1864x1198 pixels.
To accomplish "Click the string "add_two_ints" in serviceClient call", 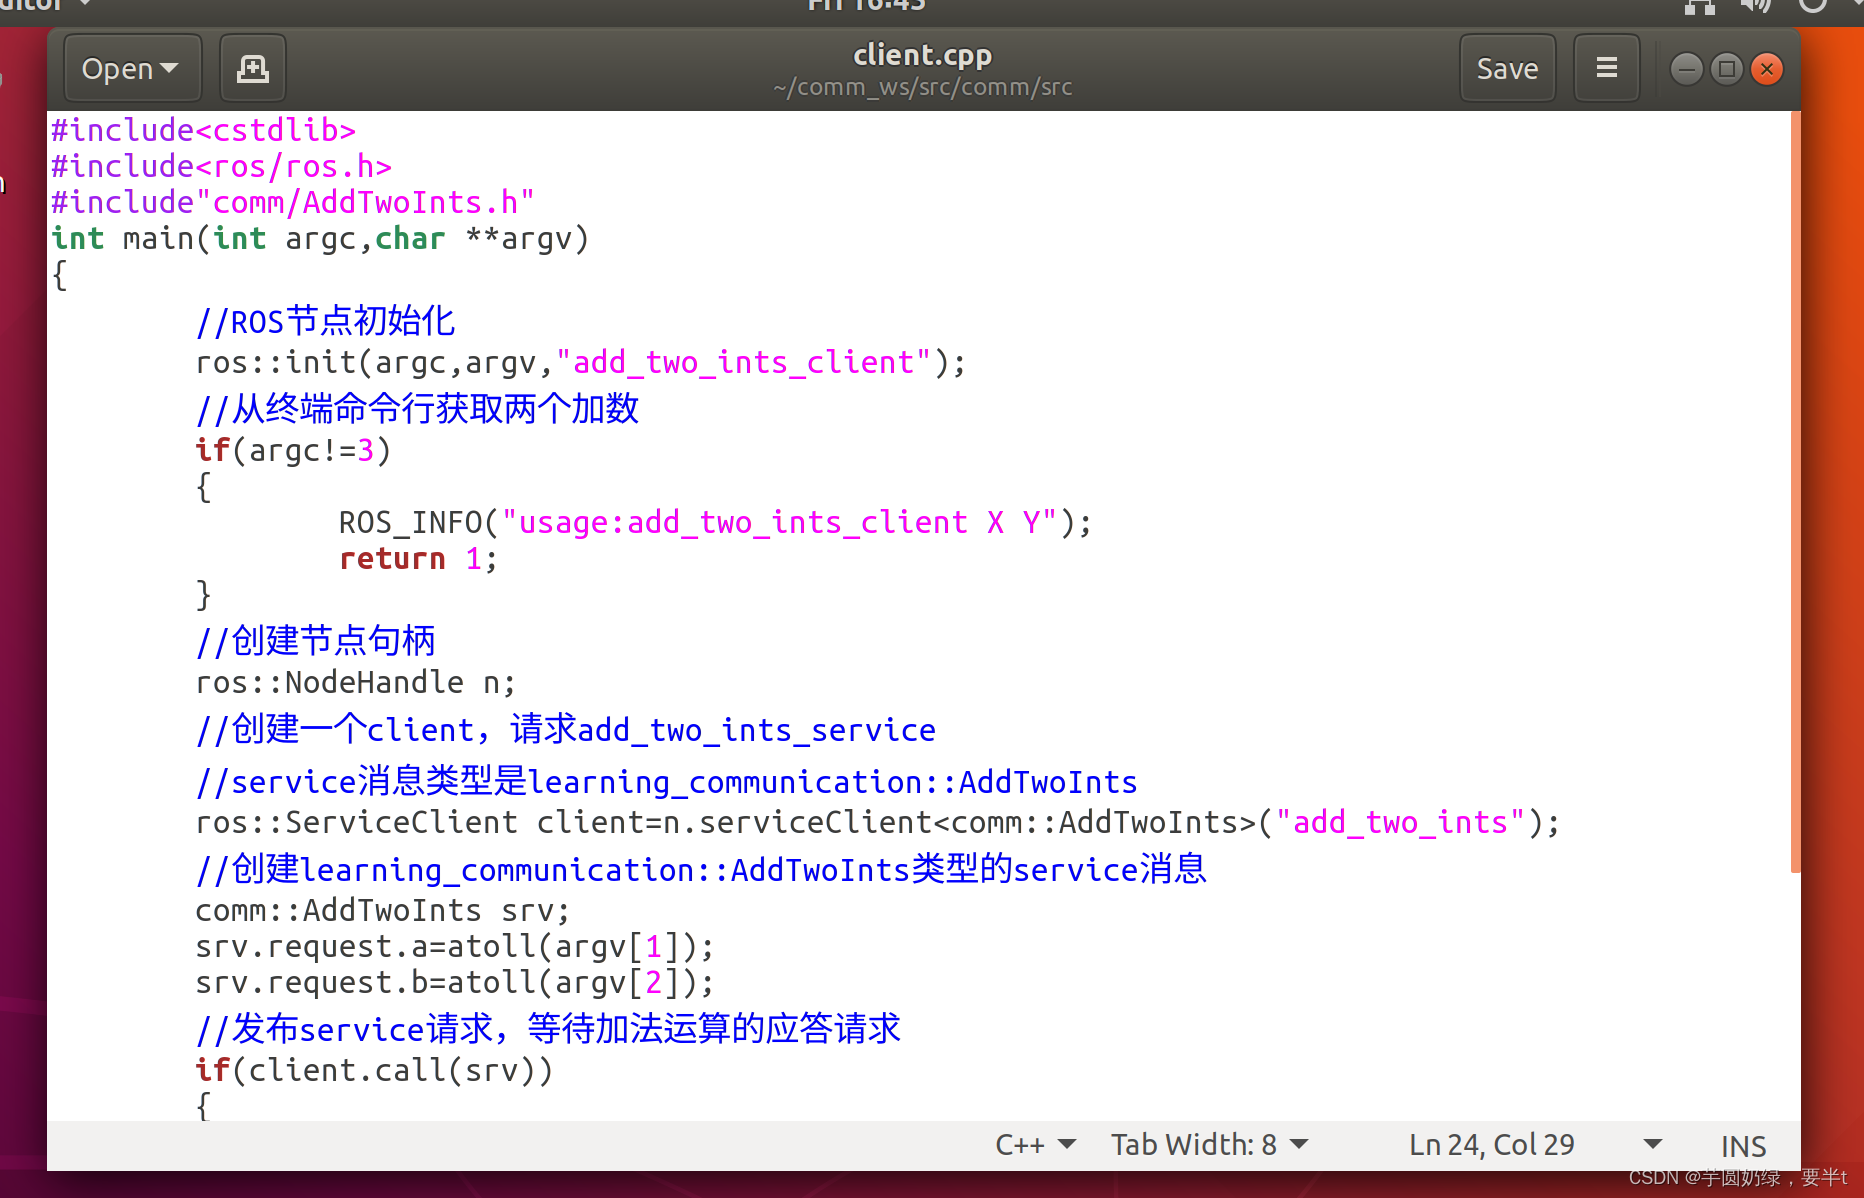I will coord(1401,822).
